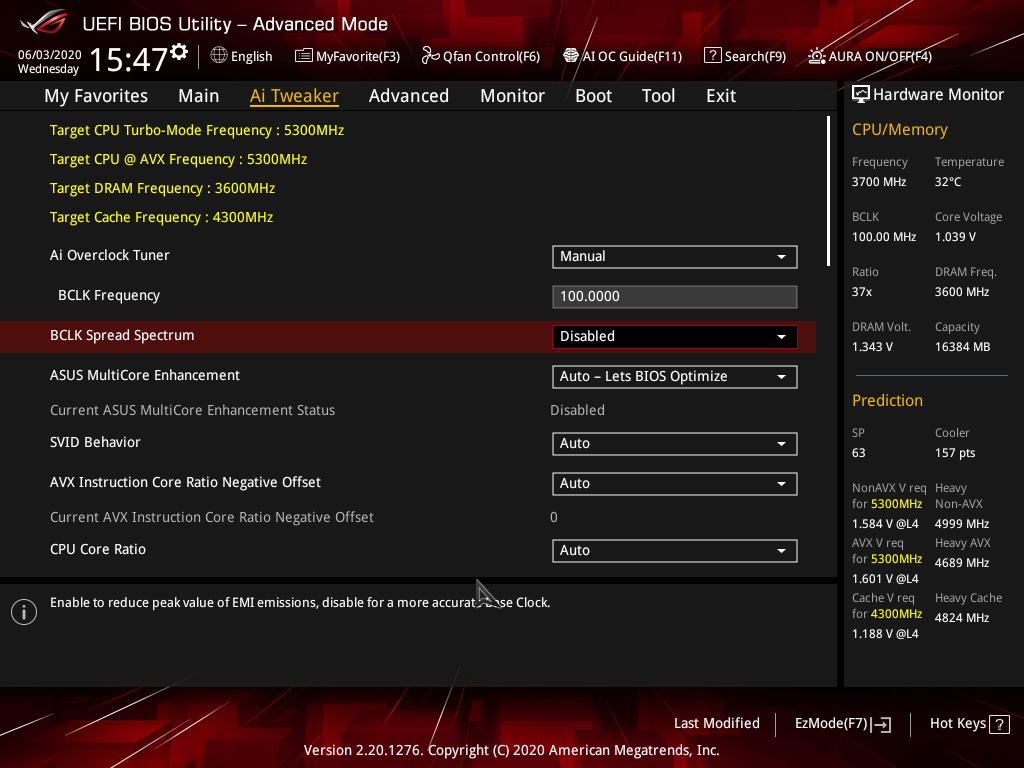Open MyFavorite(F3) from top bar

coord(347,56)
